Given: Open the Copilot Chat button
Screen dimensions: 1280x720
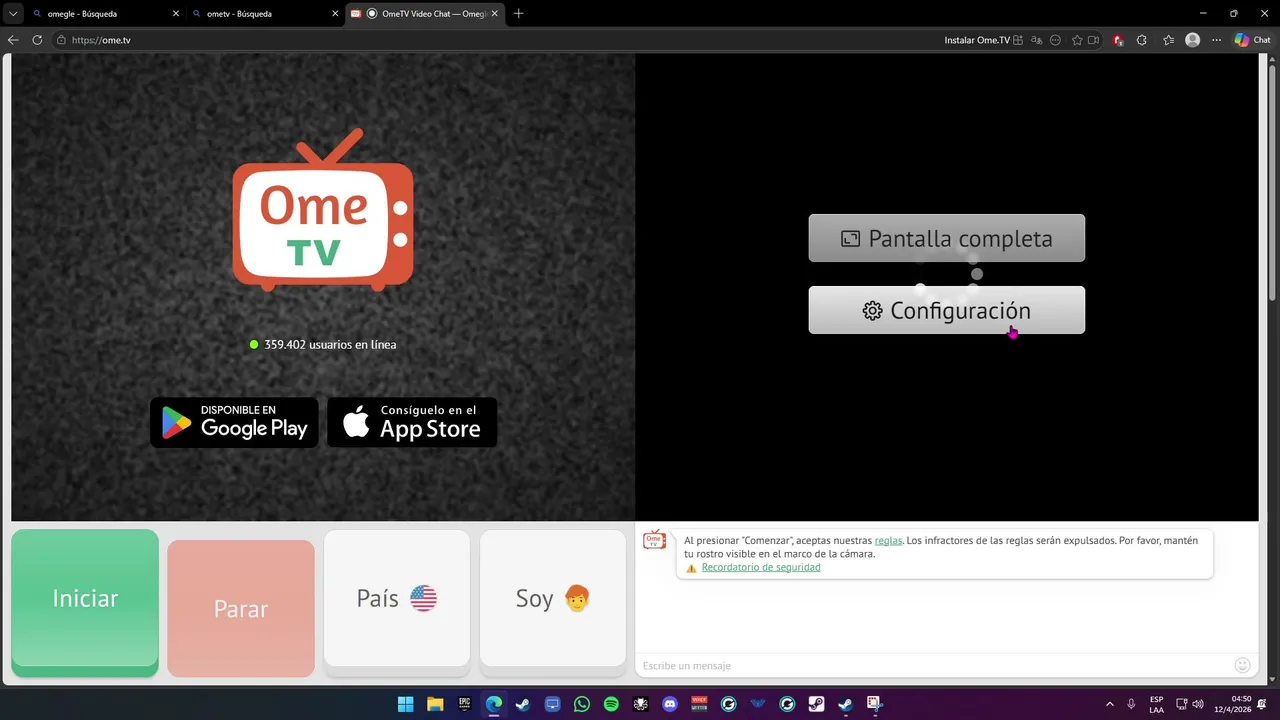Looking at the screenshot, I should [1252, 40].
